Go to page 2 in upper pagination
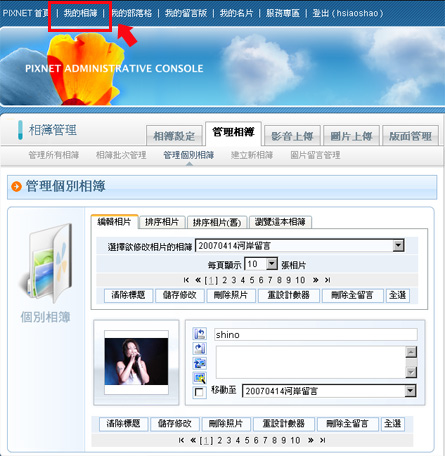 click(225, 280)
